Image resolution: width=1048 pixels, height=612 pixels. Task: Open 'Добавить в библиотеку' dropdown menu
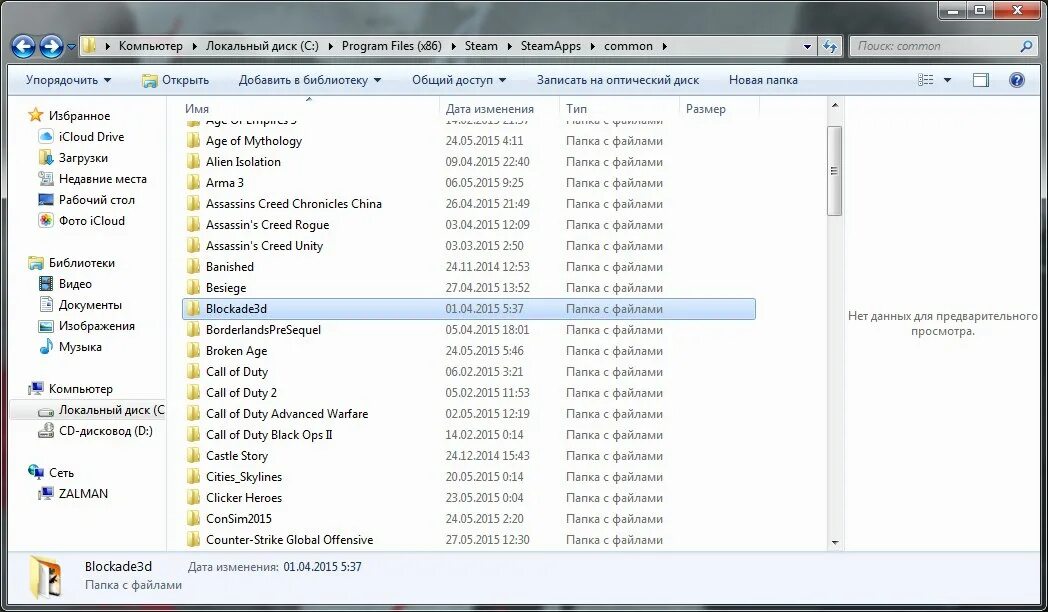[310, 80]
